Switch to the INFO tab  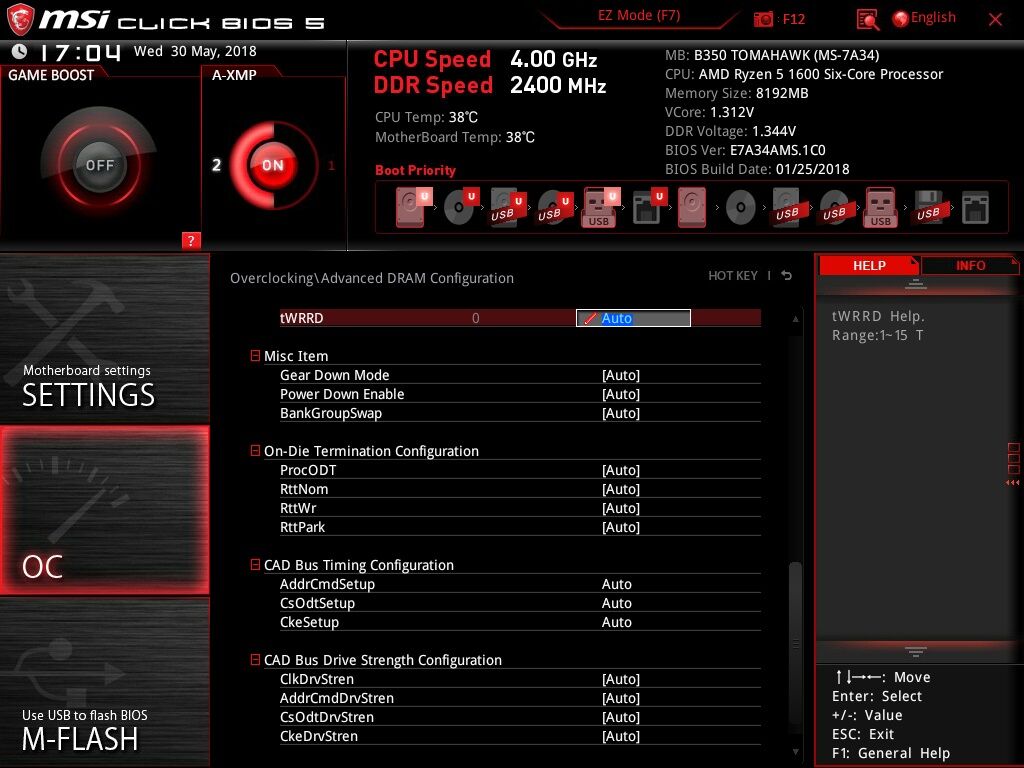(970, 265)
